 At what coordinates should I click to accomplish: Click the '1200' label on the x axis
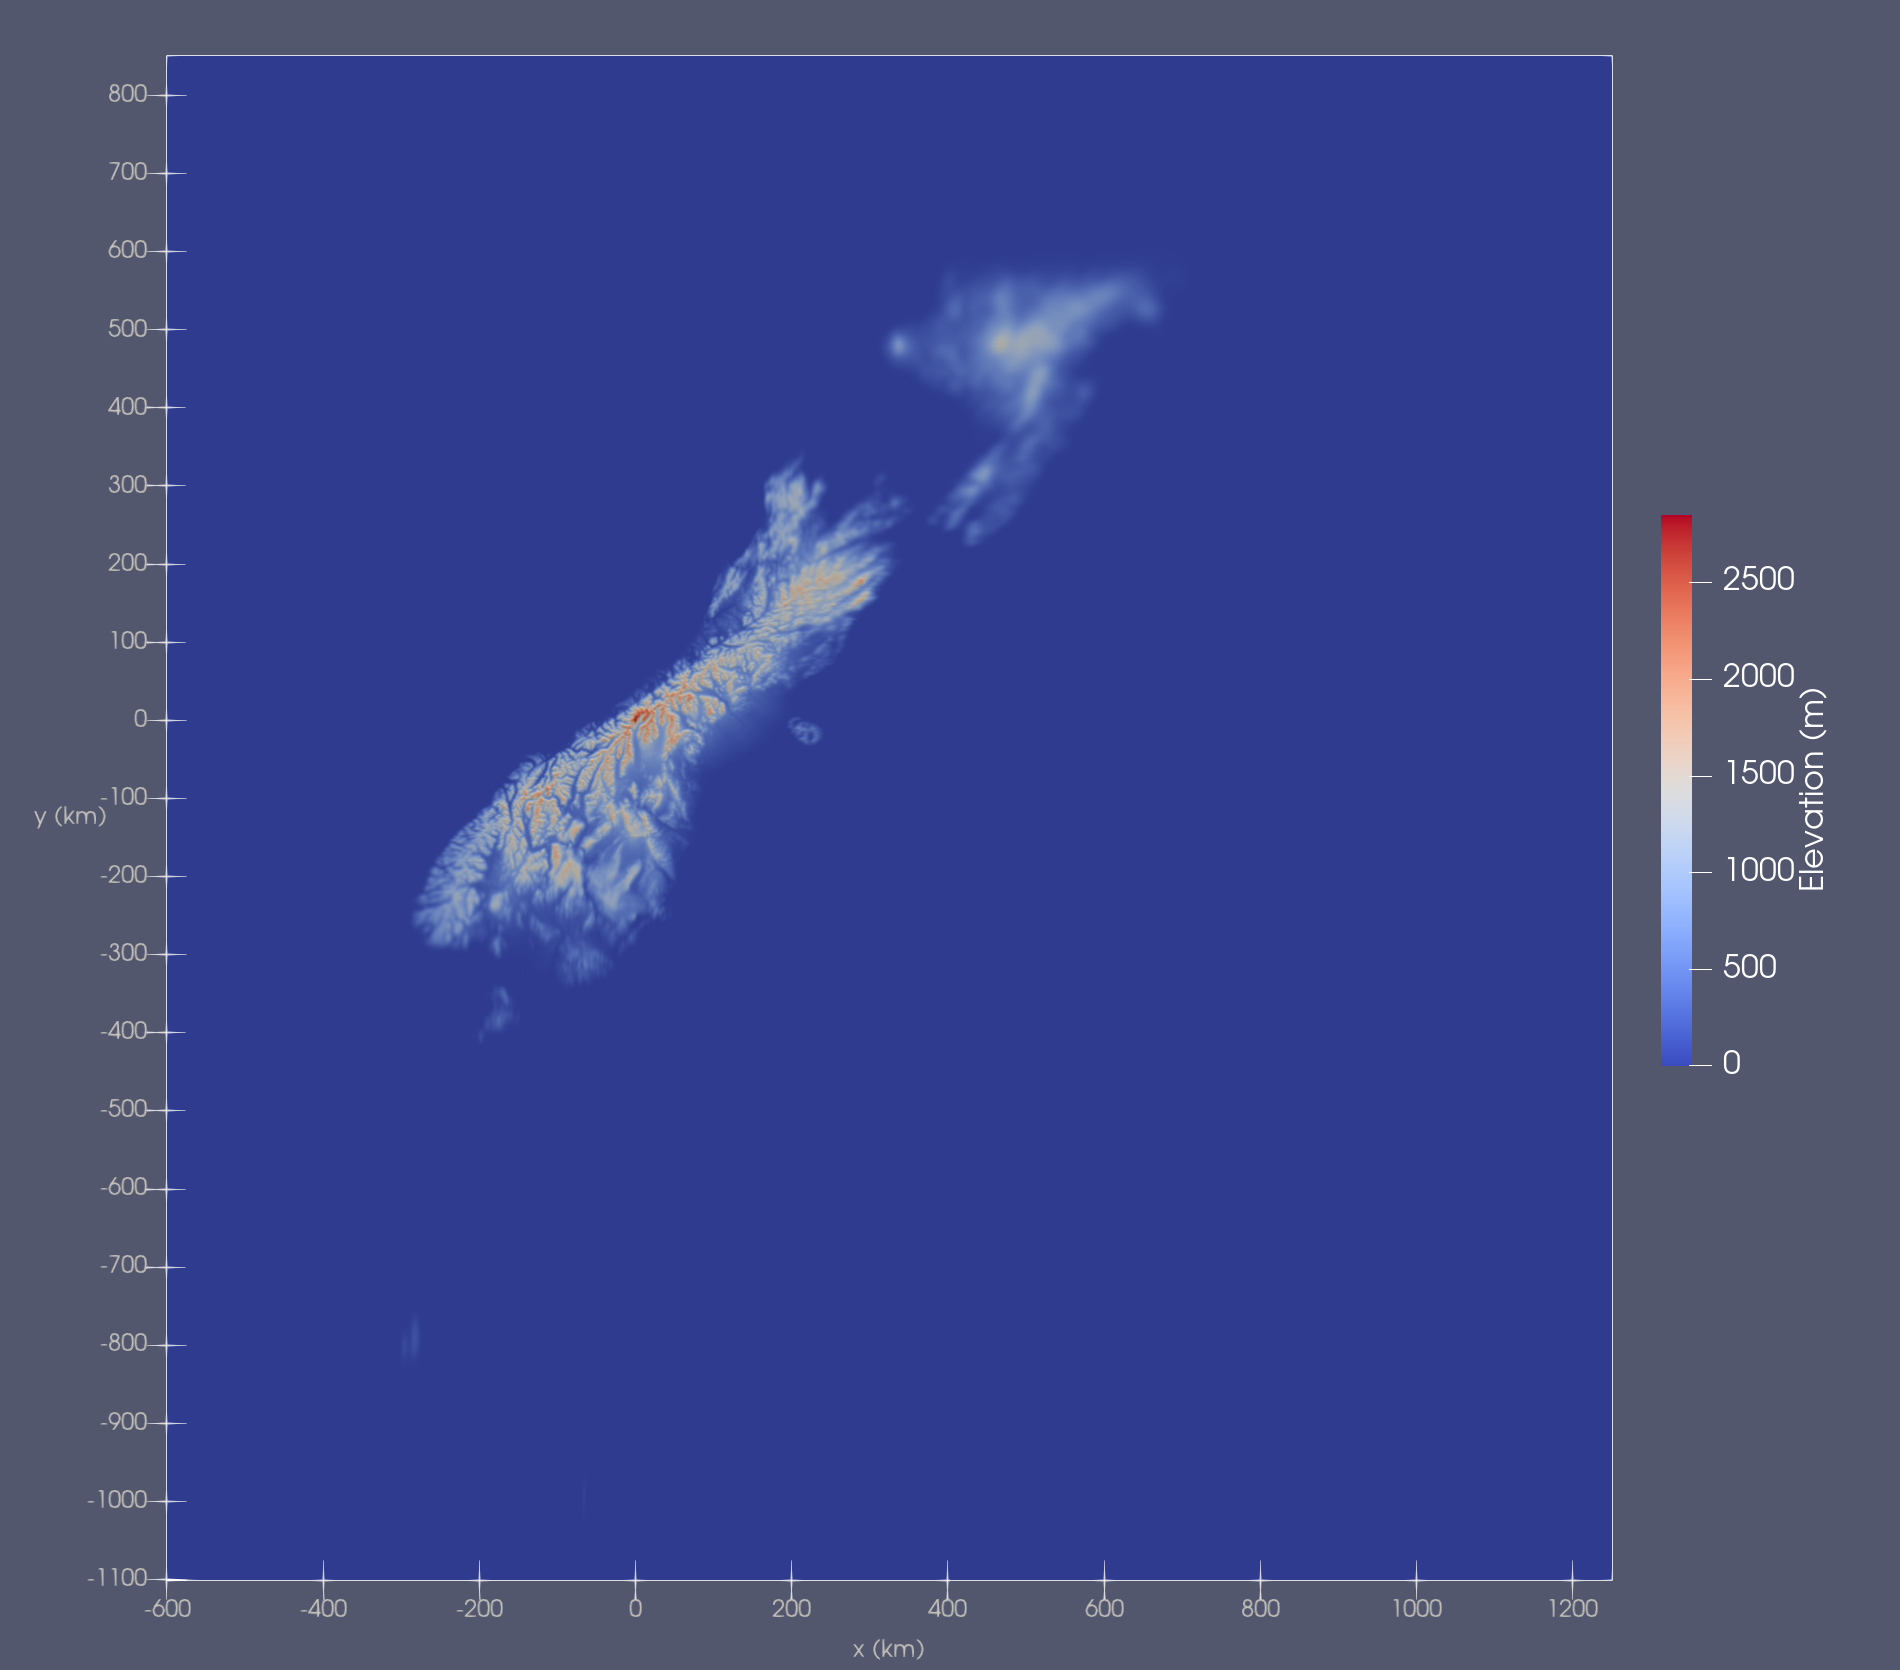point(1572,1608)
